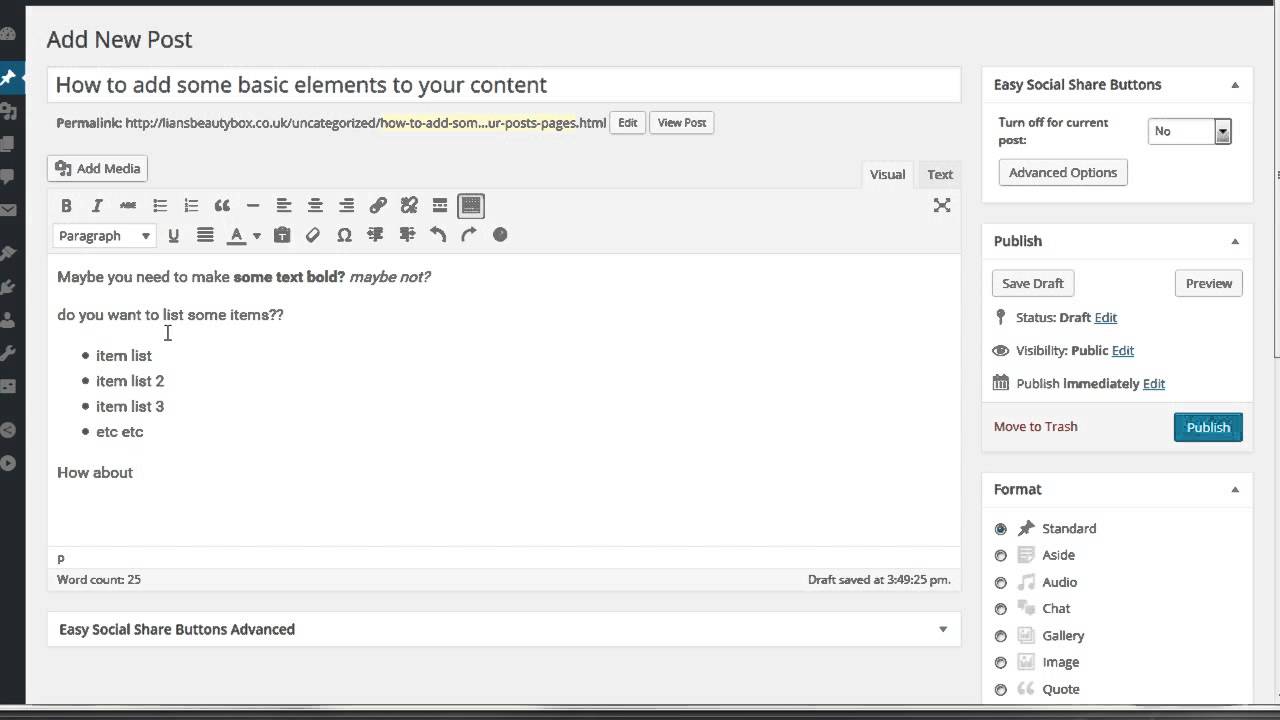Clear formatting with the eraser icon

click(313, 236)
